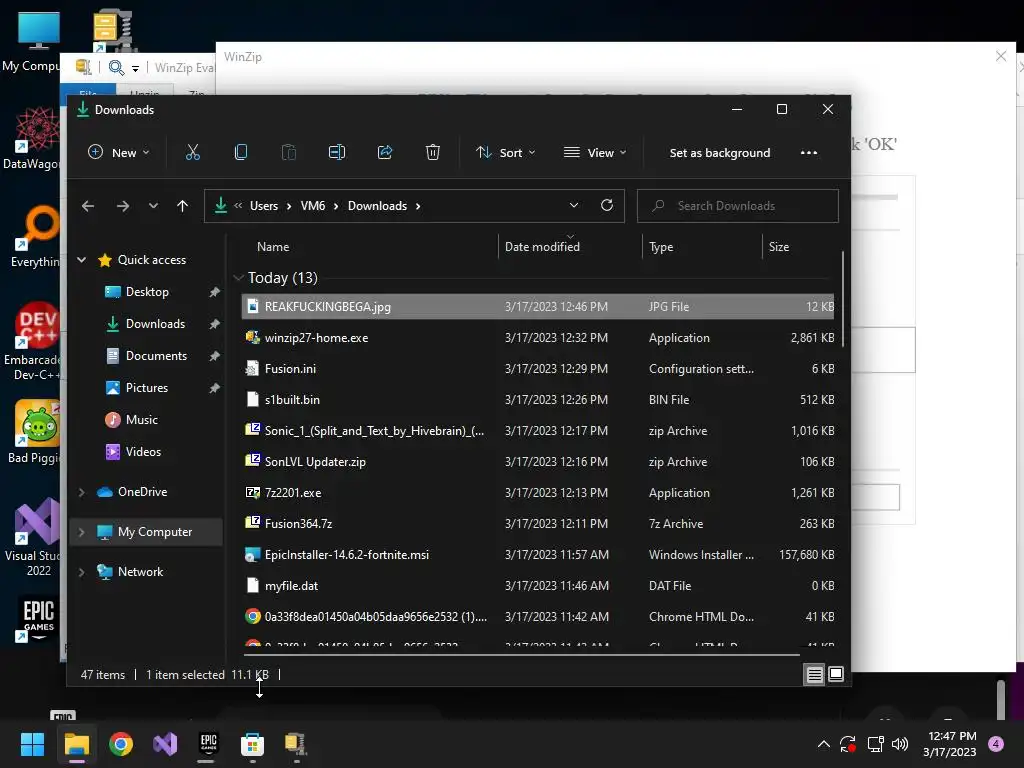Viewport: 1024px width, 768px height.
Task: Collapse the Today (13) group
Action: pos(238,278)
